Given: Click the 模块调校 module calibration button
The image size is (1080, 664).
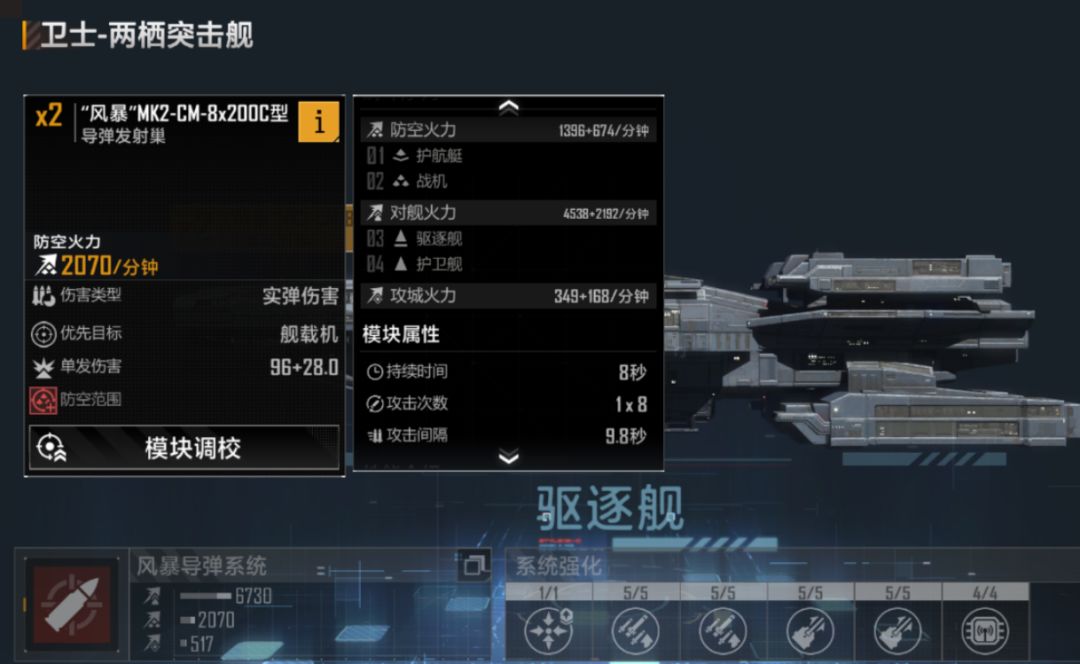Looking at the screenshot, I should [x=184, y=448].
